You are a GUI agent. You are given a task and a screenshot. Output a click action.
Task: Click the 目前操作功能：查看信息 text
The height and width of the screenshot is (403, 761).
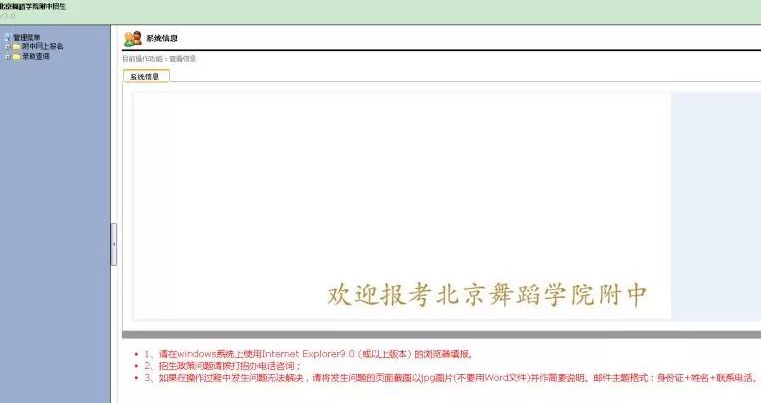159,59
